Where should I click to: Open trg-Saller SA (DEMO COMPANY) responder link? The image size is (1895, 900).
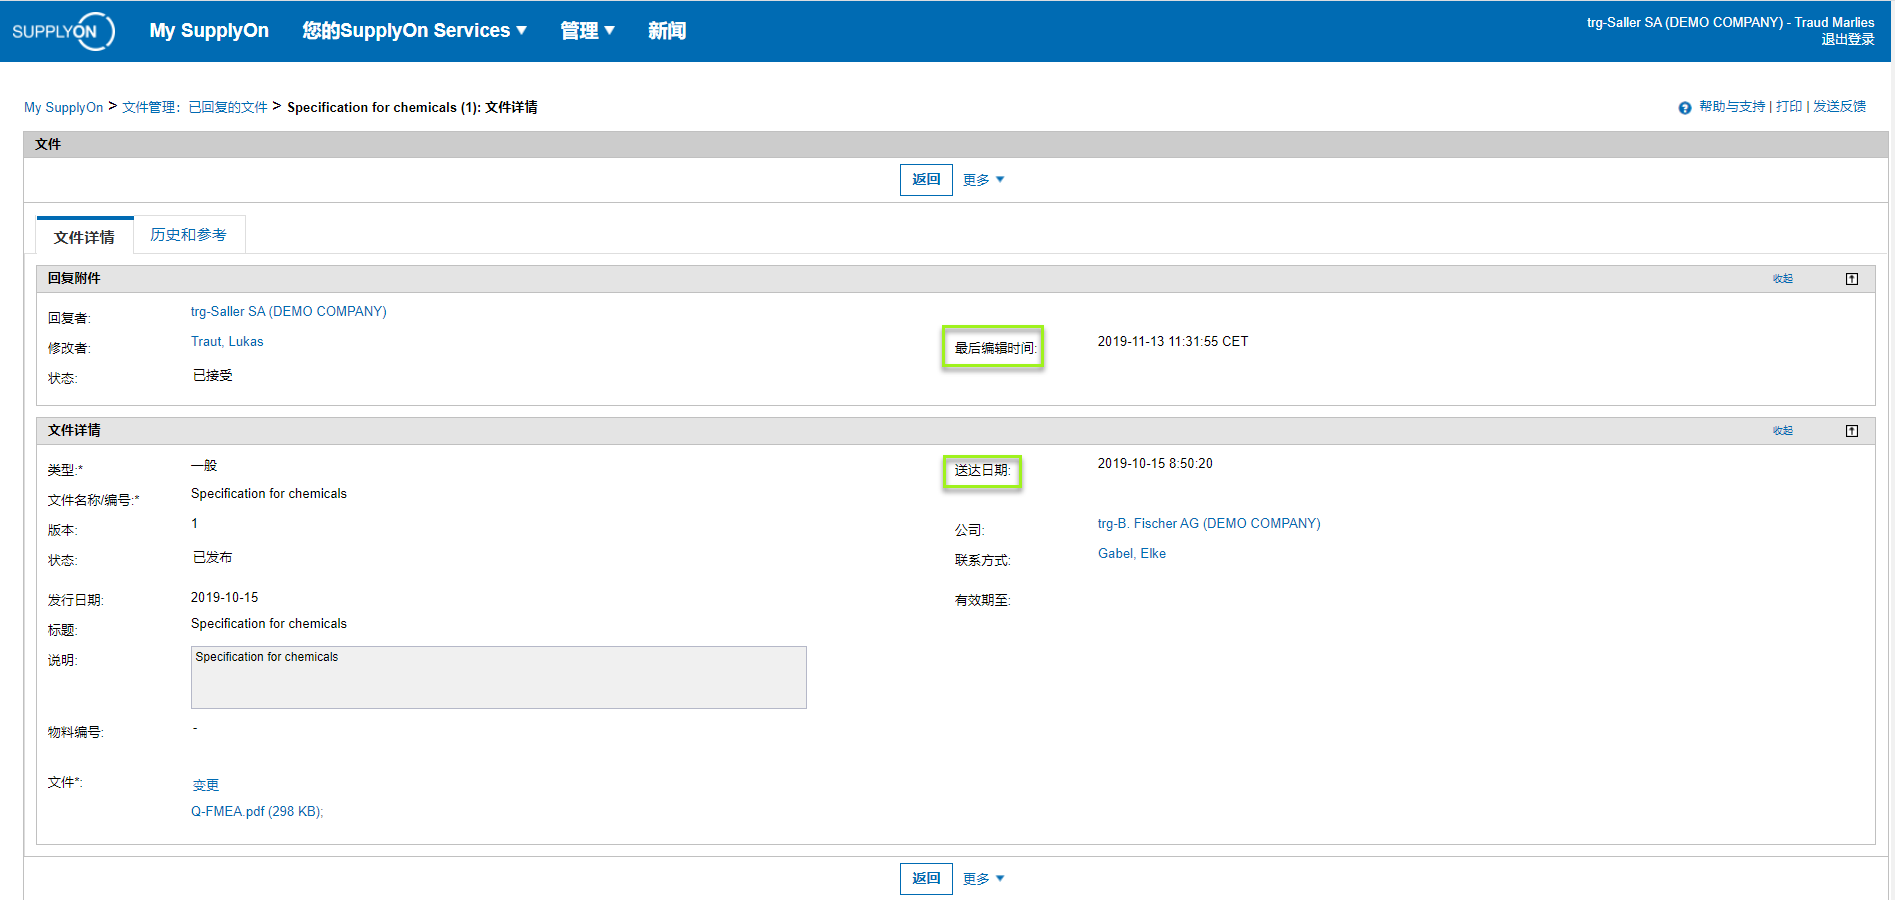click(x=289, y=311)
